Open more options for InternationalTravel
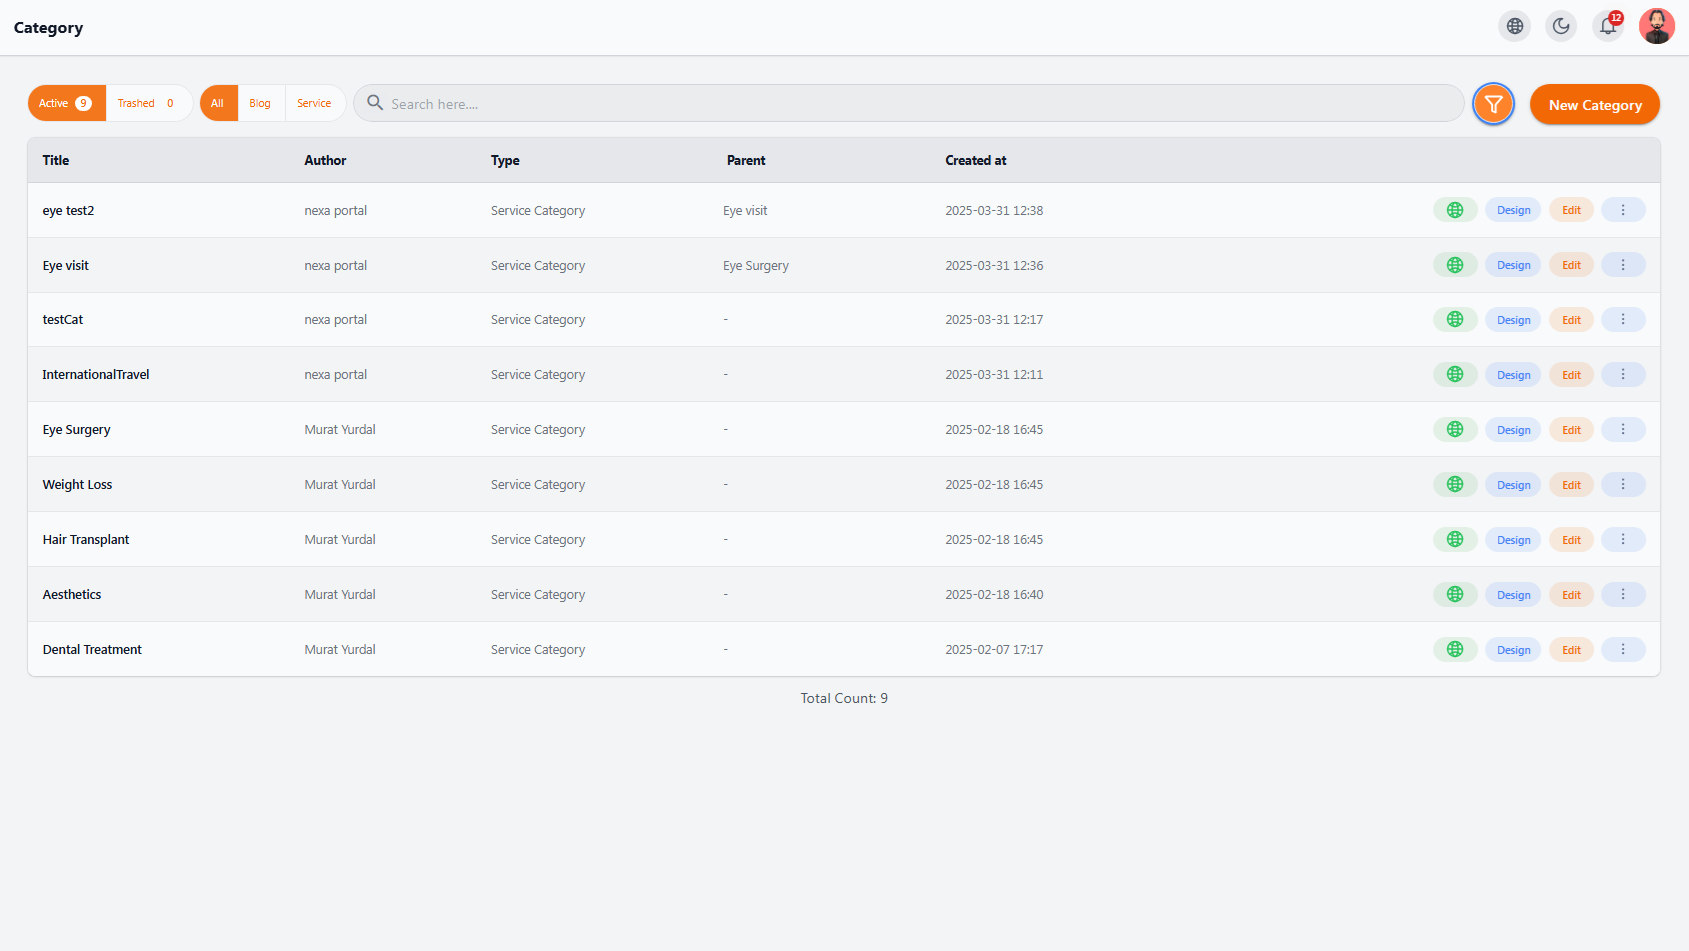Image resolution: width=1689 pixels, height=951 pixels. pyautogui.click(x=1623, y=375)
